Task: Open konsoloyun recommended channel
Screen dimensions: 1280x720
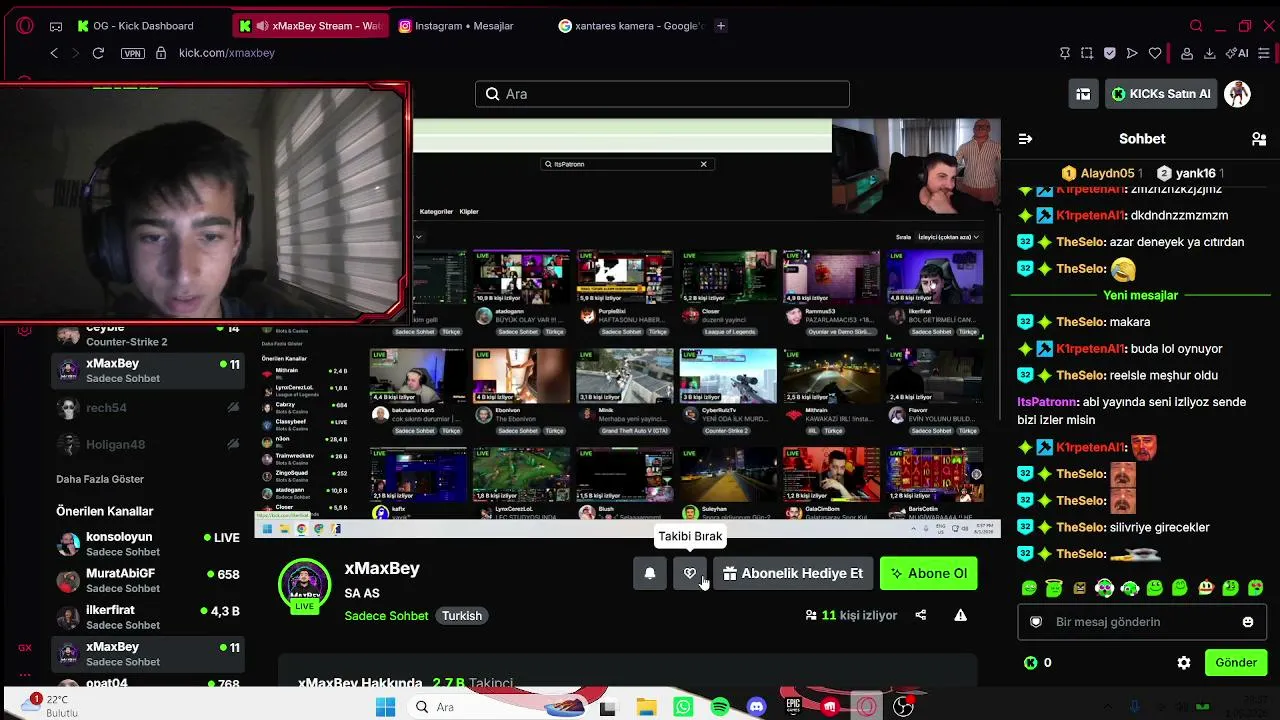Action: [x=148, y=544]
